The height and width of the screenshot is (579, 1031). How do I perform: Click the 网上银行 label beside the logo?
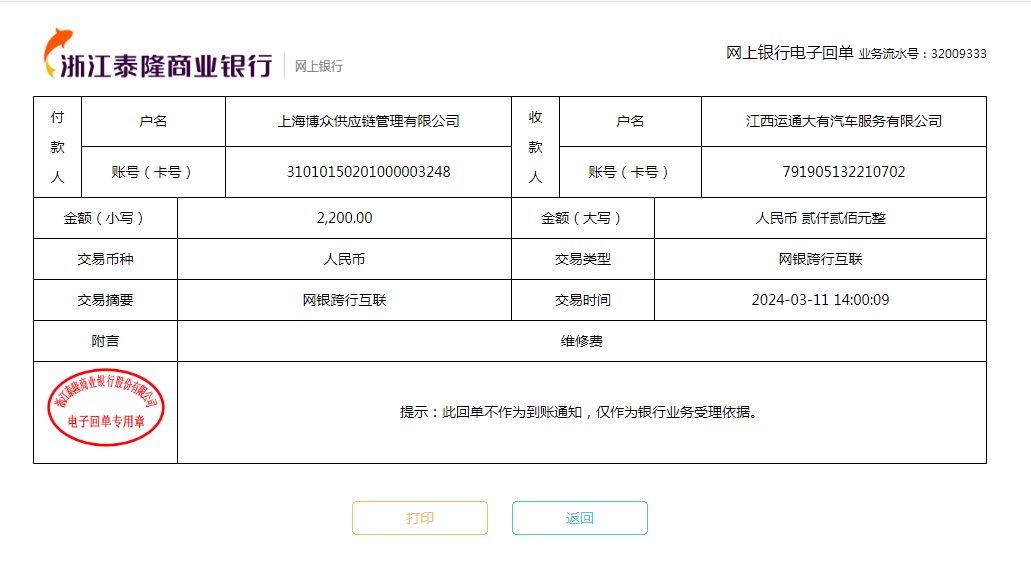click(x=318, y=66)
